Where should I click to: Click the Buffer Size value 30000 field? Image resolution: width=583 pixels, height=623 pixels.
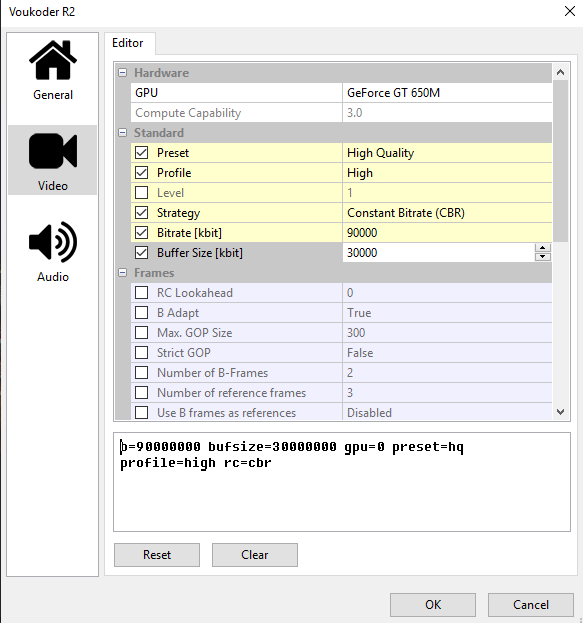pyautogui.click(x=438, y=253)
